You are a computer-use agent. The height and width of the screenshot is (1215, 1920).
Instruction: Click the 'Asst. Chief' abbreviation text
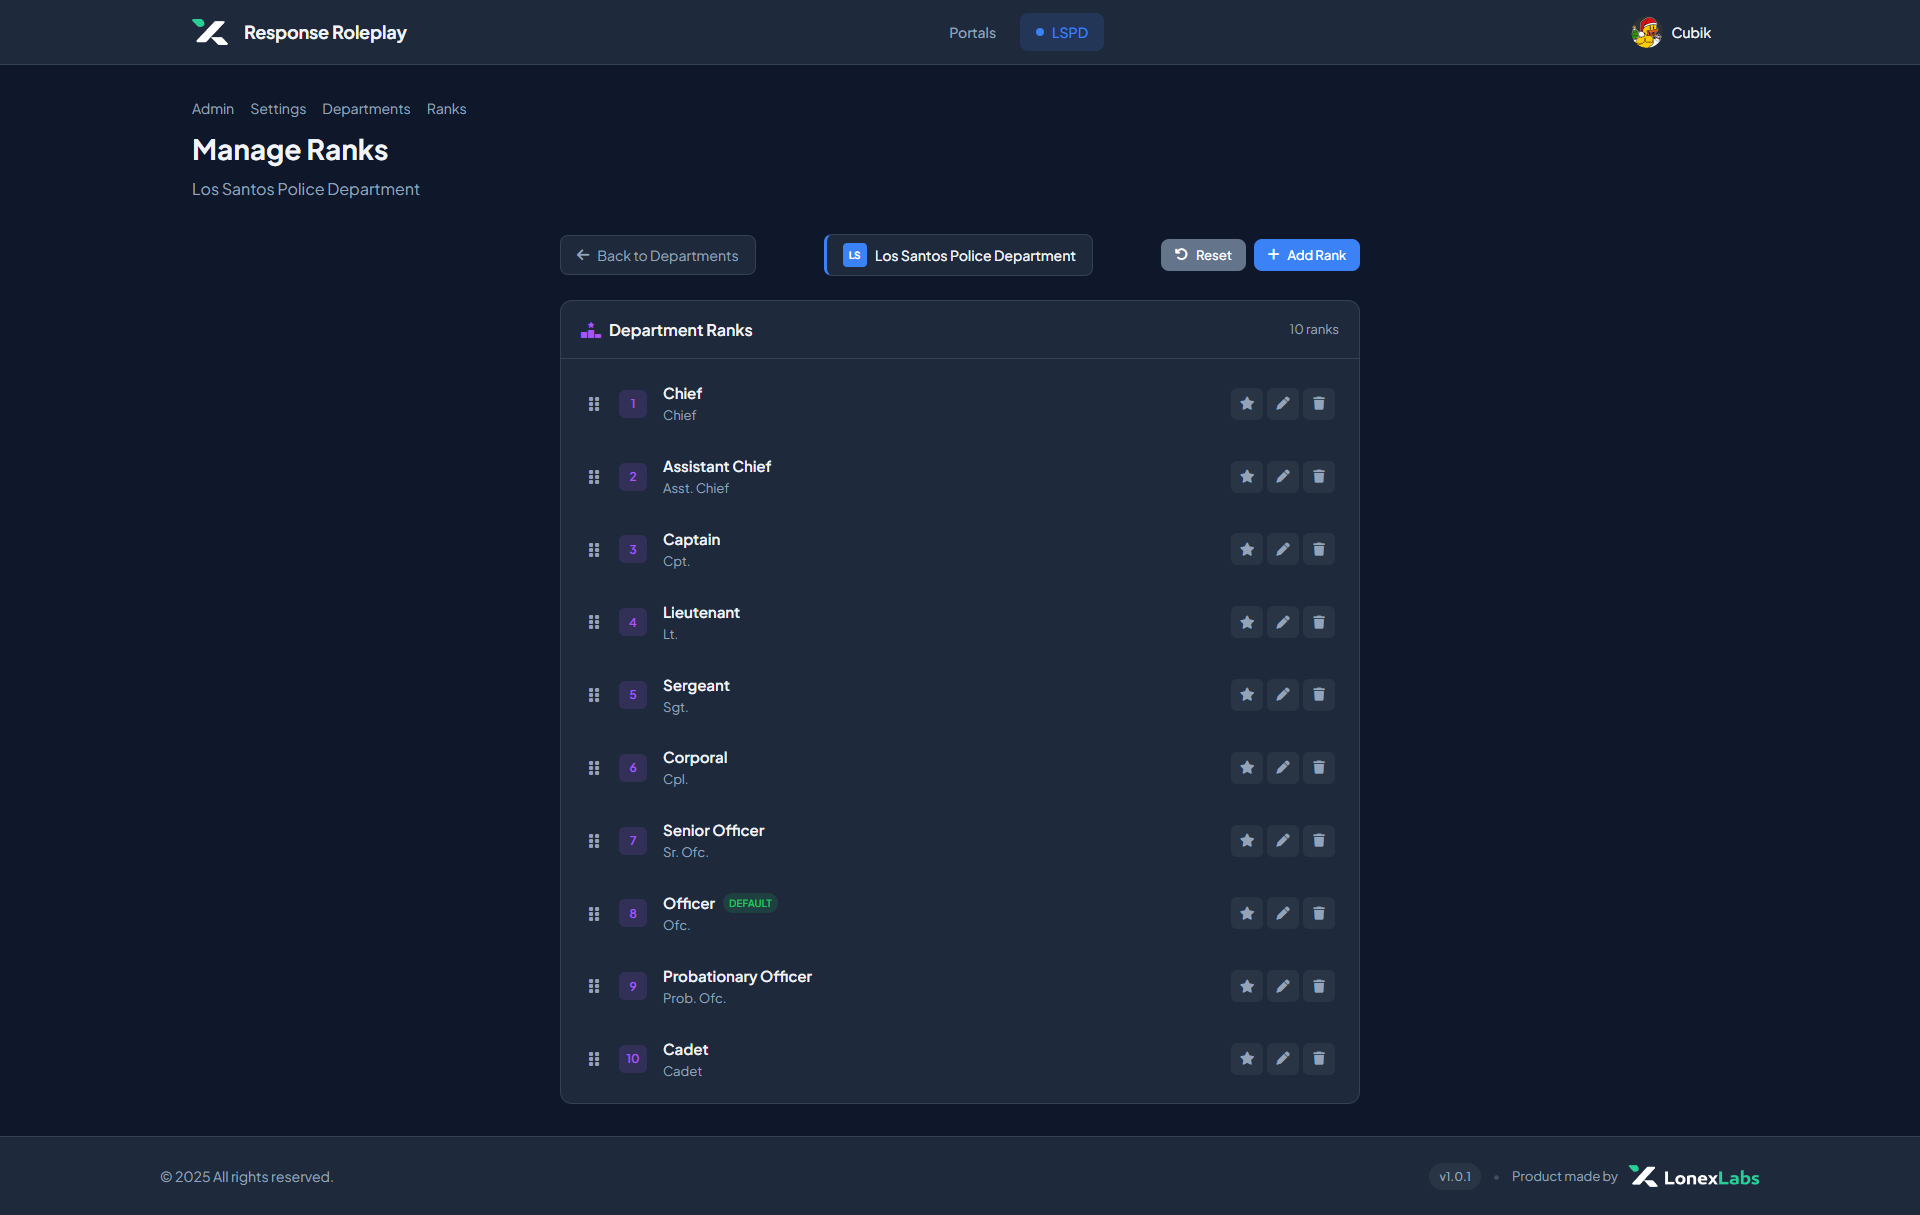[696, 488]
